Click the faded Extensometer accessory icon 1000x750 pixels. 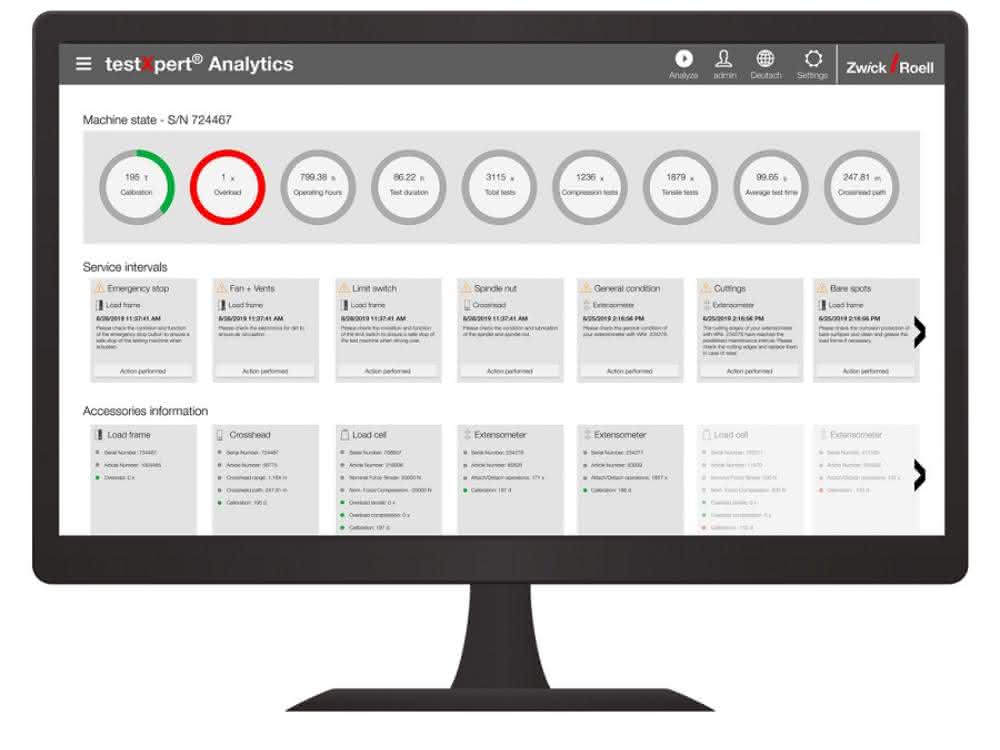coord(823,435)
